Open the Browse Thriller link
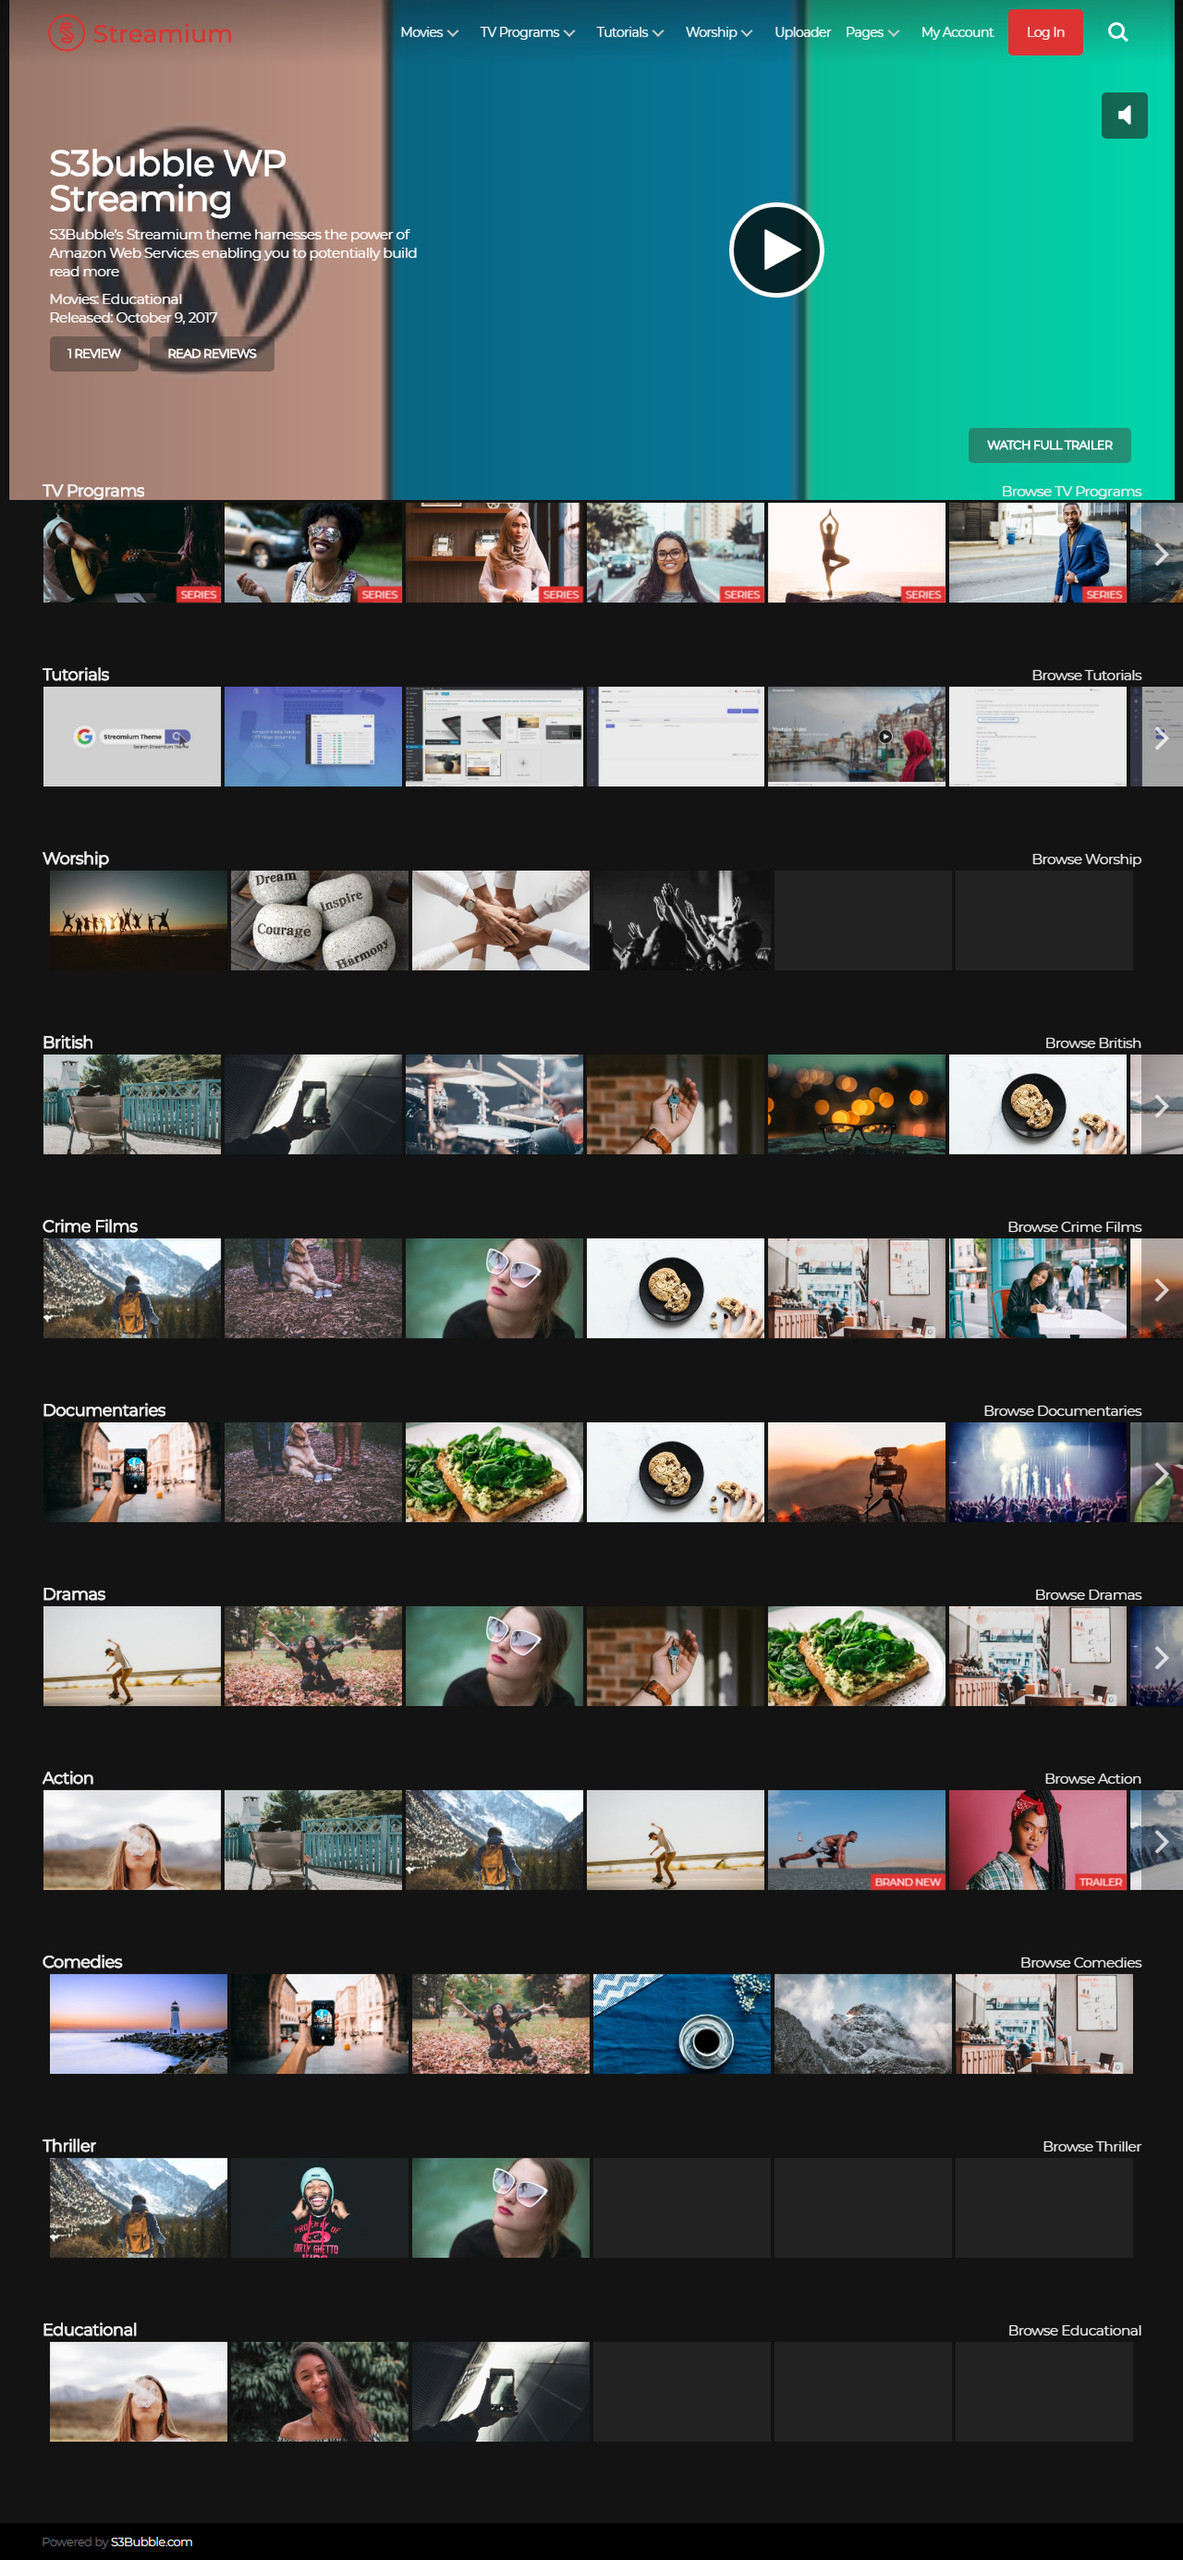The image size is (1183, 2560). 1091,2147
